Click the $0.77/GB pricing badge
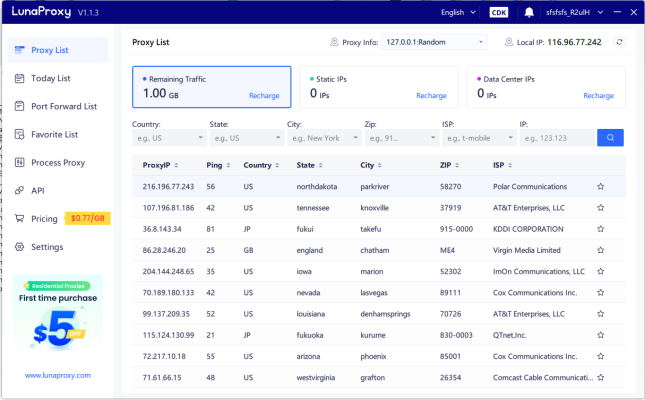 coord(87,218)
